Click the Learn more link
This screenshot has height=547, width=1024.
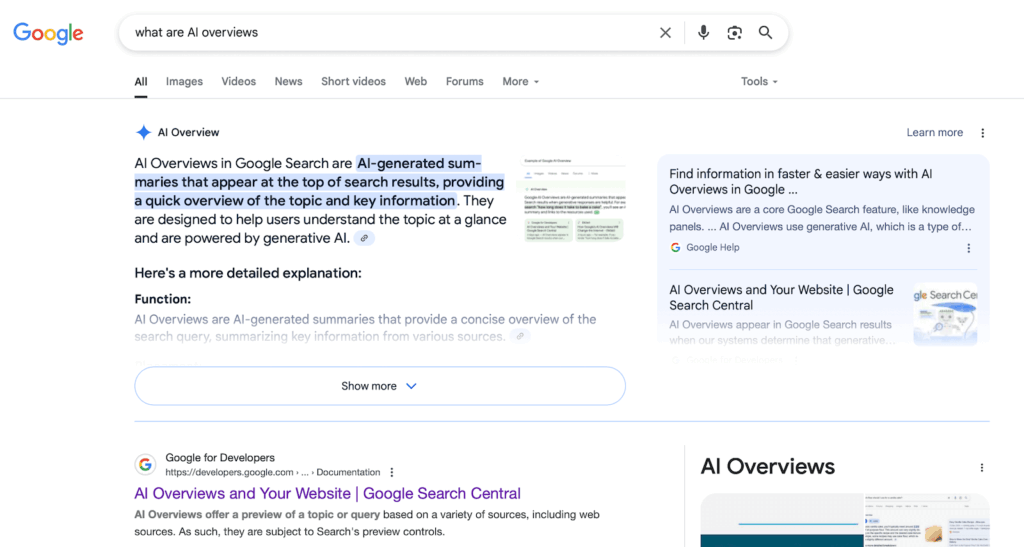(x=935, y=133)
